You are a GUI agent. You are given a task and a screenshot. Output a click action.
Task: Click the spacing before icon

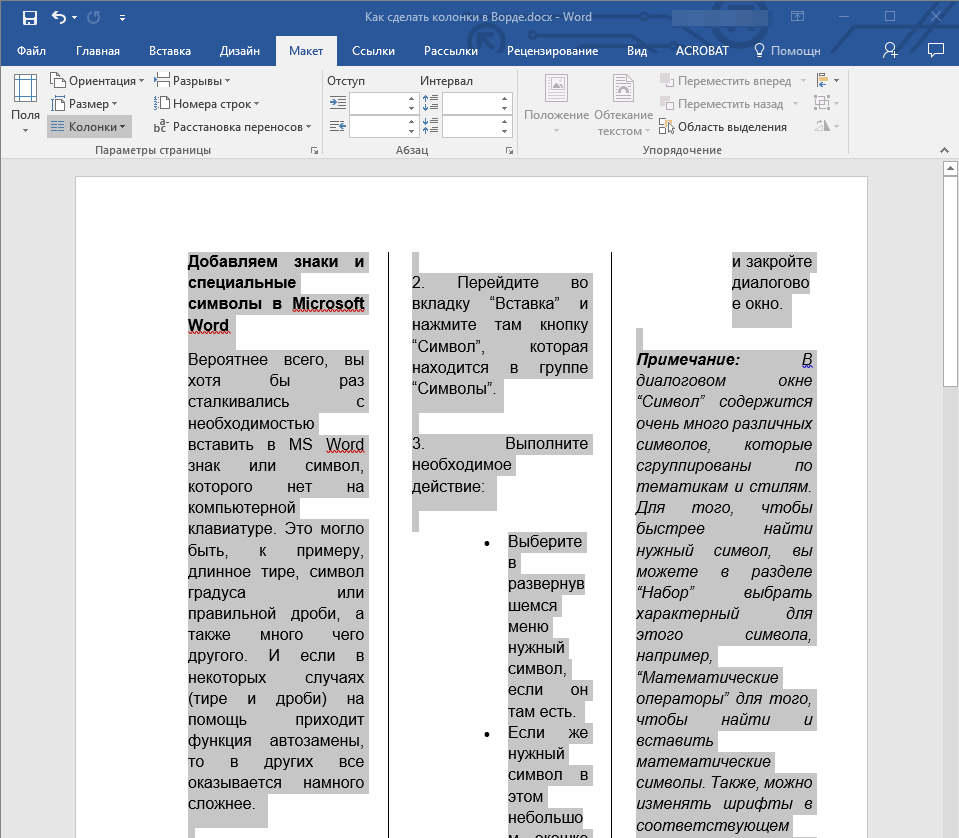click(x=431, y=103)
